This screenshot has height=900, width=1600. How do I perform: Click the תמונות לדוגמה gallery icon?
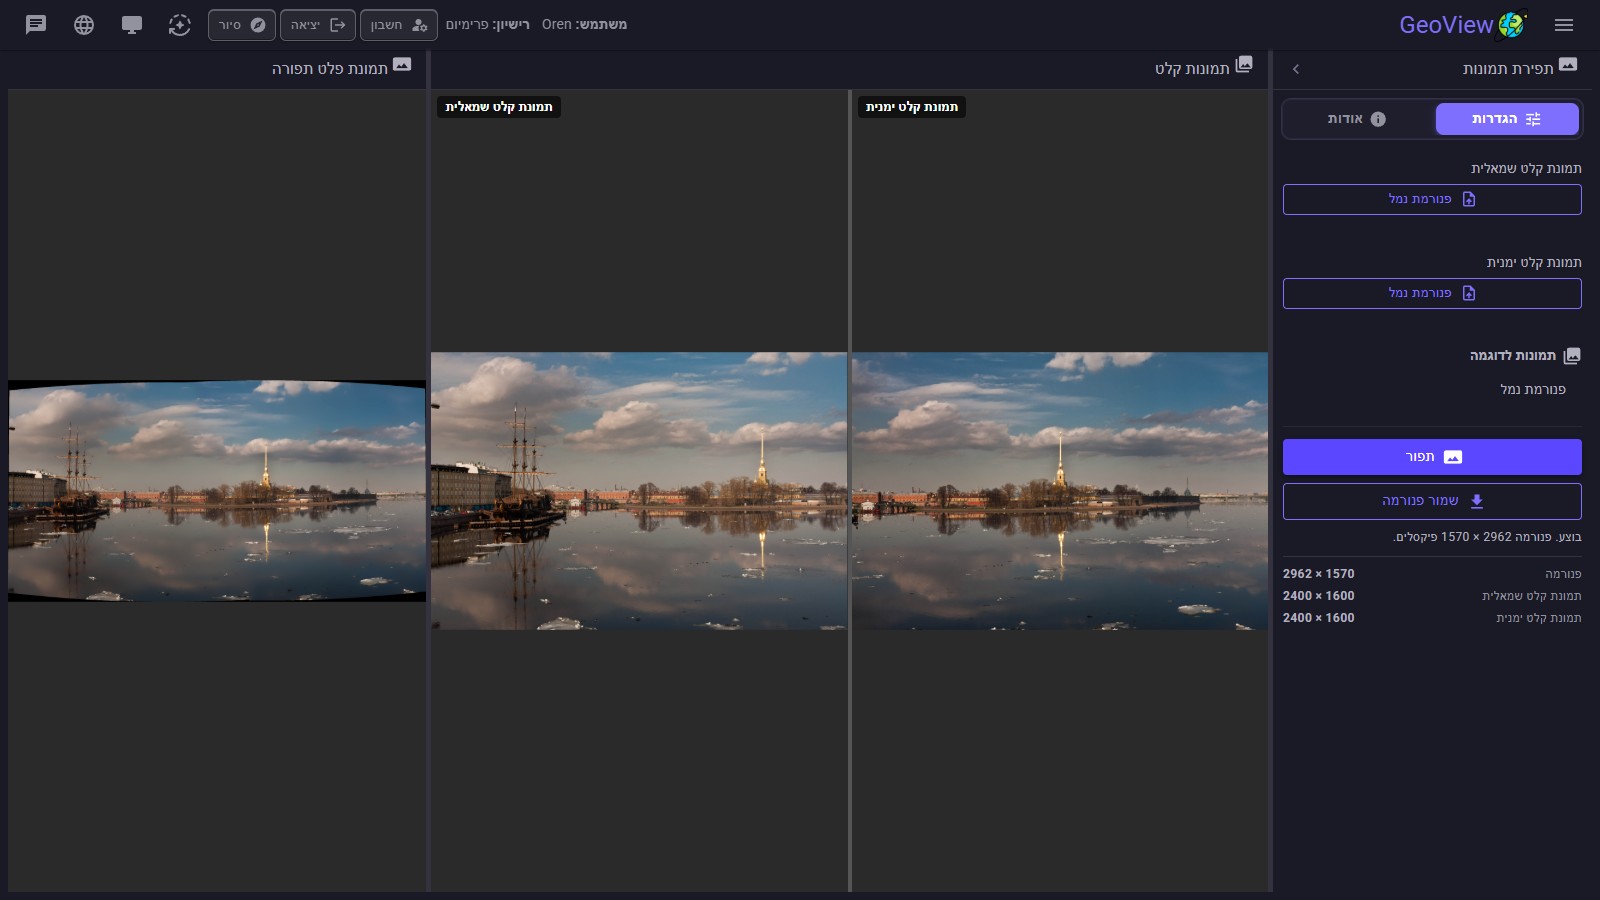(1572, 356)
